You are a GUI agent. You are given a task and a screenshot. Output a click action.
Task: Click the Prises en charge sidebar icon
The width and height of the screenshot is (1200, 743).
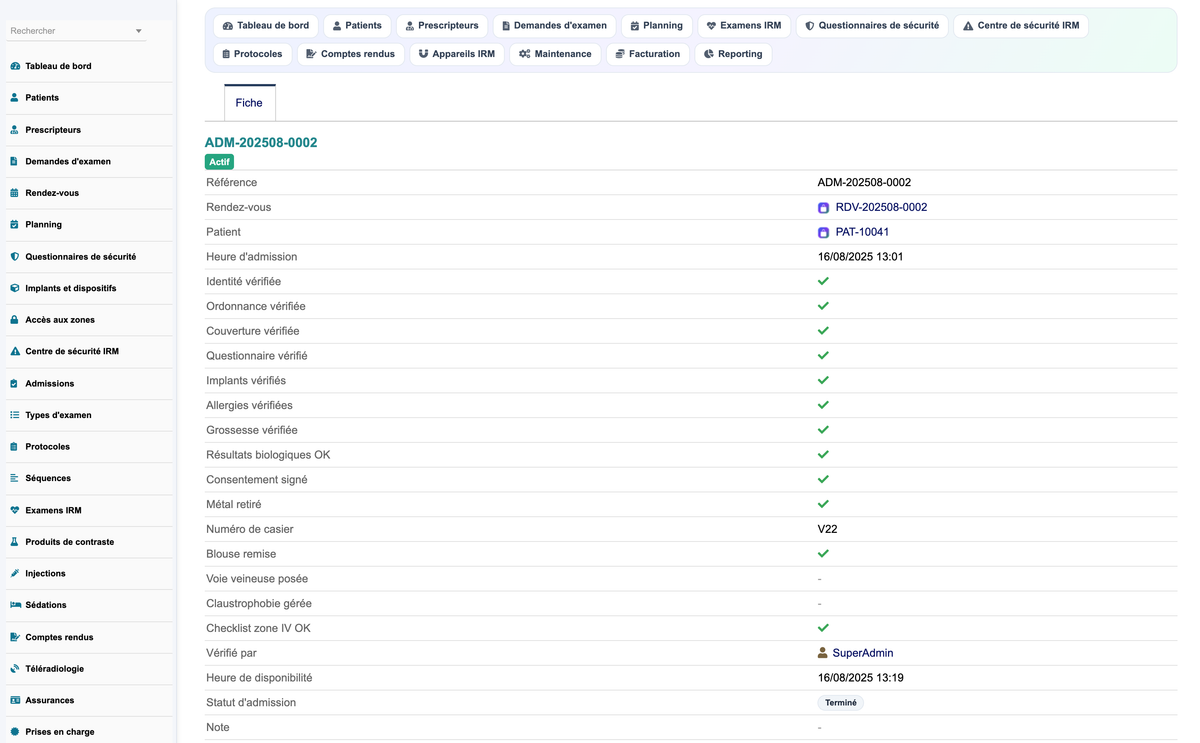pos(15,732)
